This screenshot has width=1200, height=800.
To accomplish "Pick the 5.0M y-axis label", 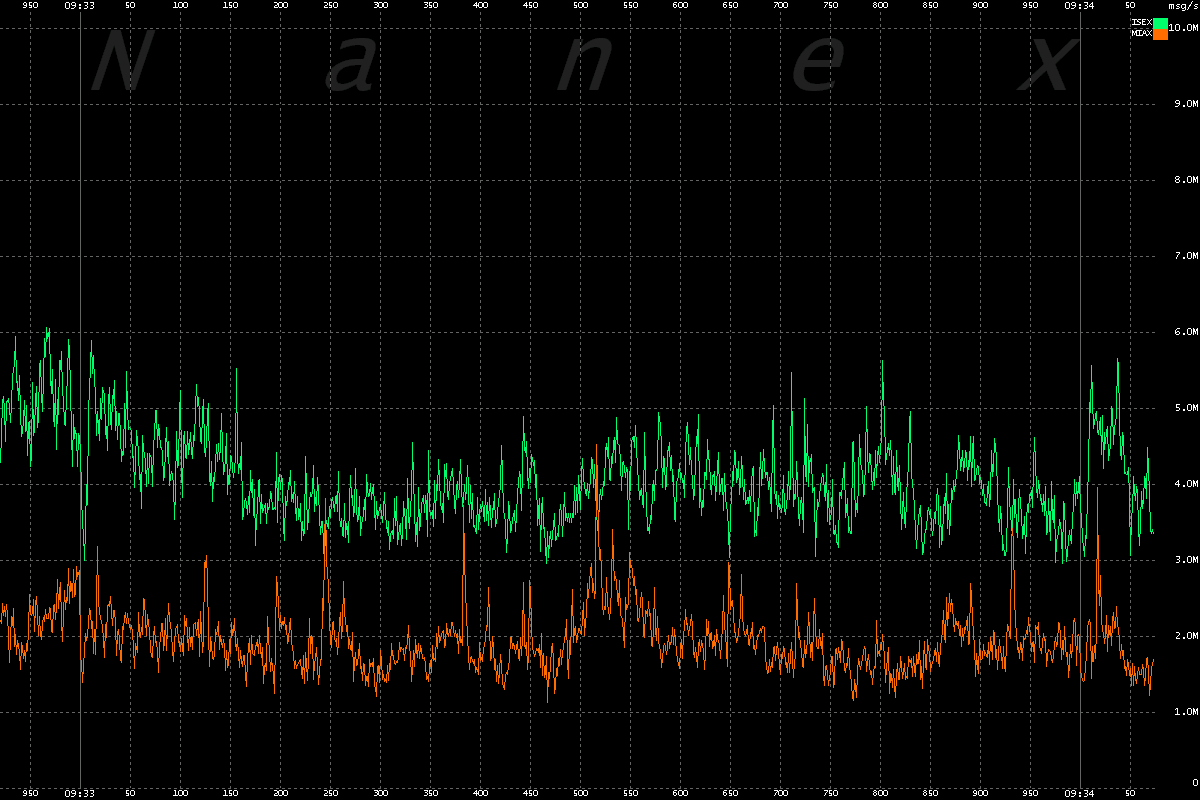I will [1186, 408].
